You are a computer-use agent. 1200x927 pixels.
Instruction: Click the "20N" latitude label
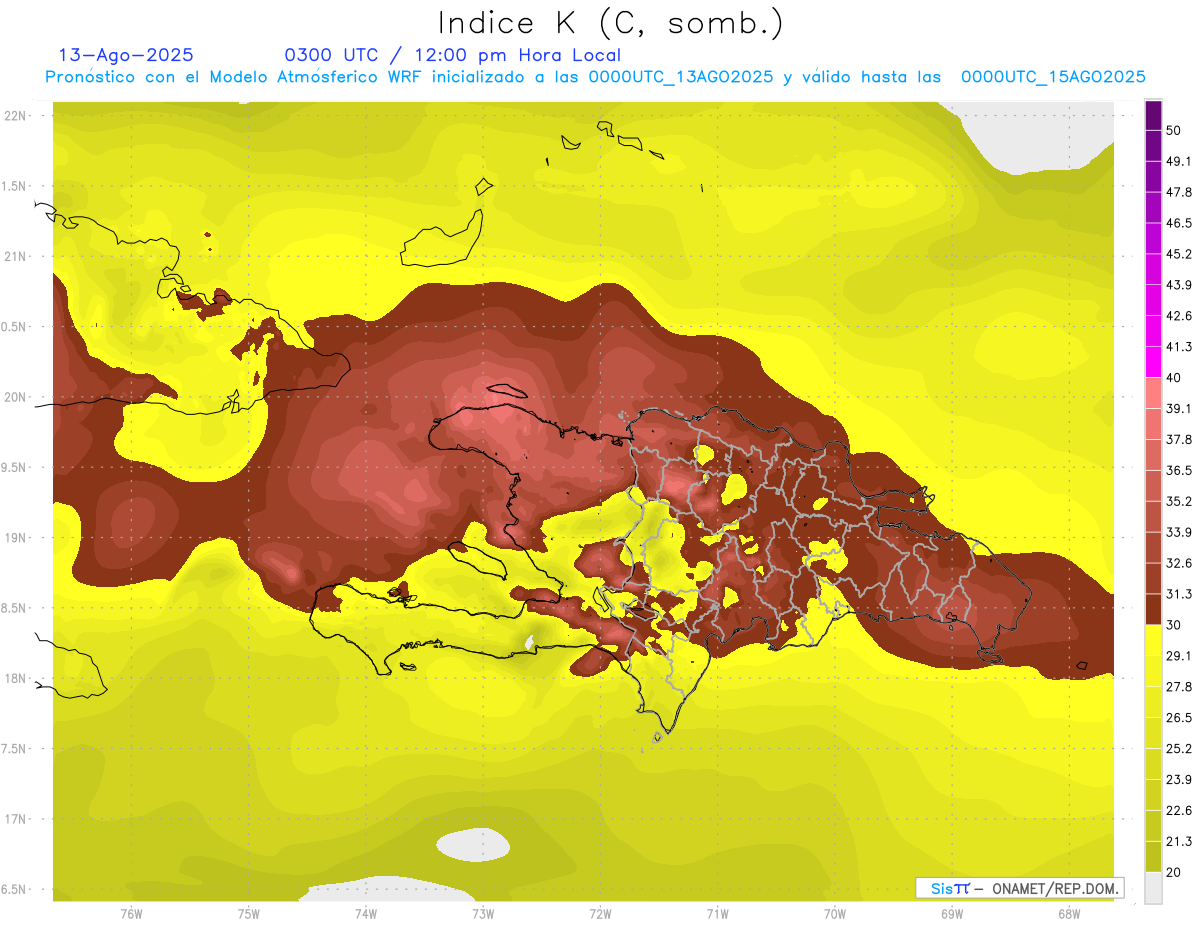[16, 397]
